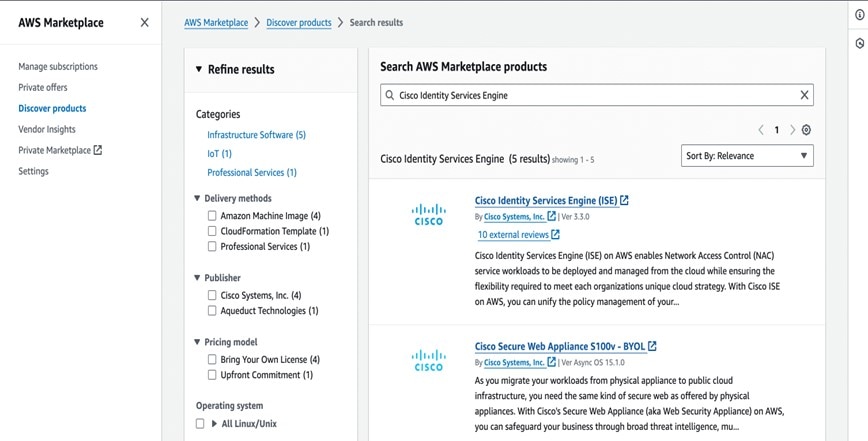Viewport: 868px width, 441px height.
Task: Collapse the Delivery methods section
Action: coord(197,198)
